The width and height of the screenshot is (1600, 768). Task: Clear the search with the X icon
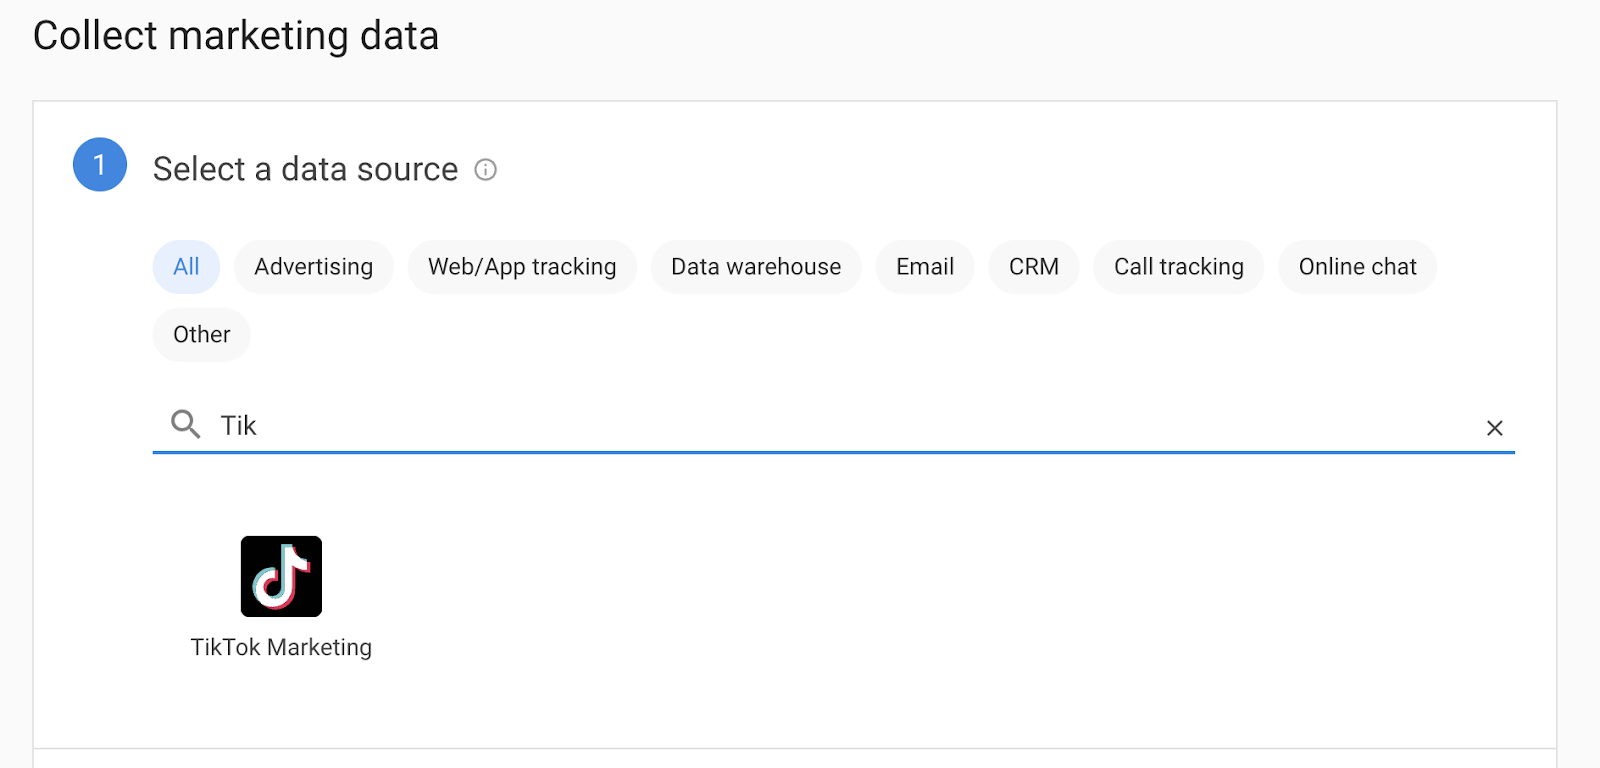pyautogui.click(x=1494, y=428)
